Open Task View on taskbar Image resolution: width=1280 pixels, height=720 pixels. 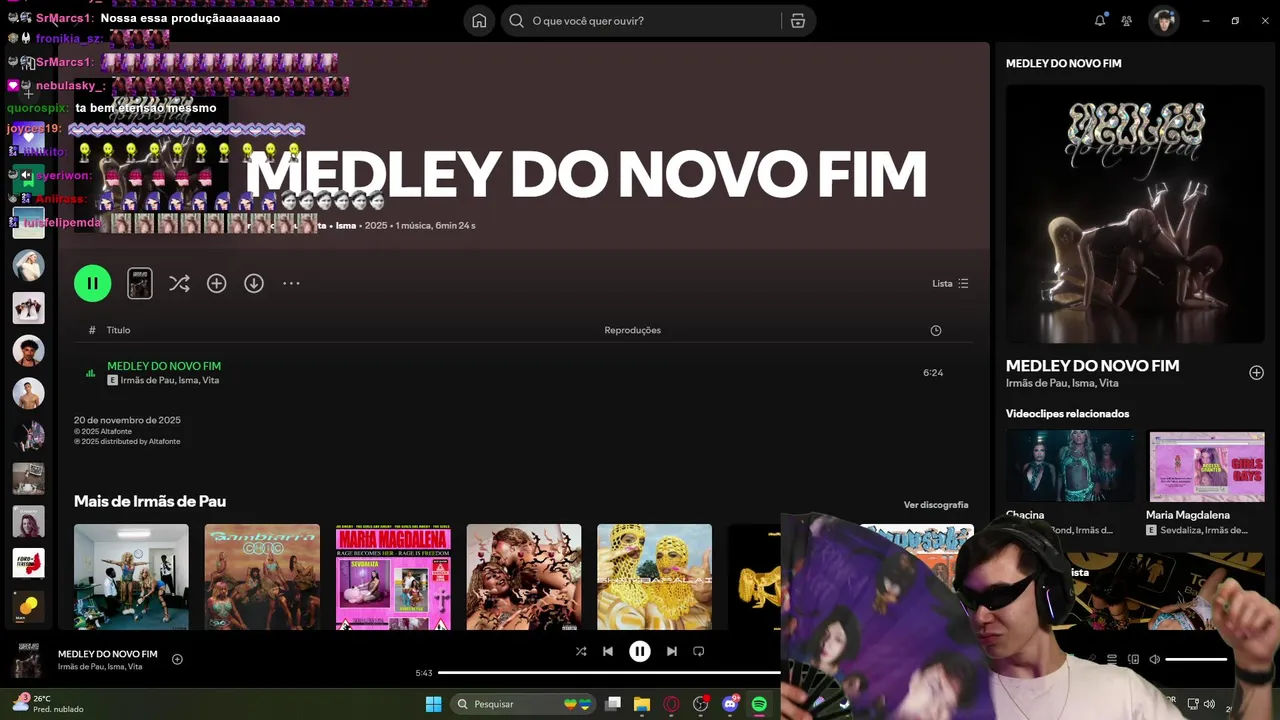tap(613, 704)
